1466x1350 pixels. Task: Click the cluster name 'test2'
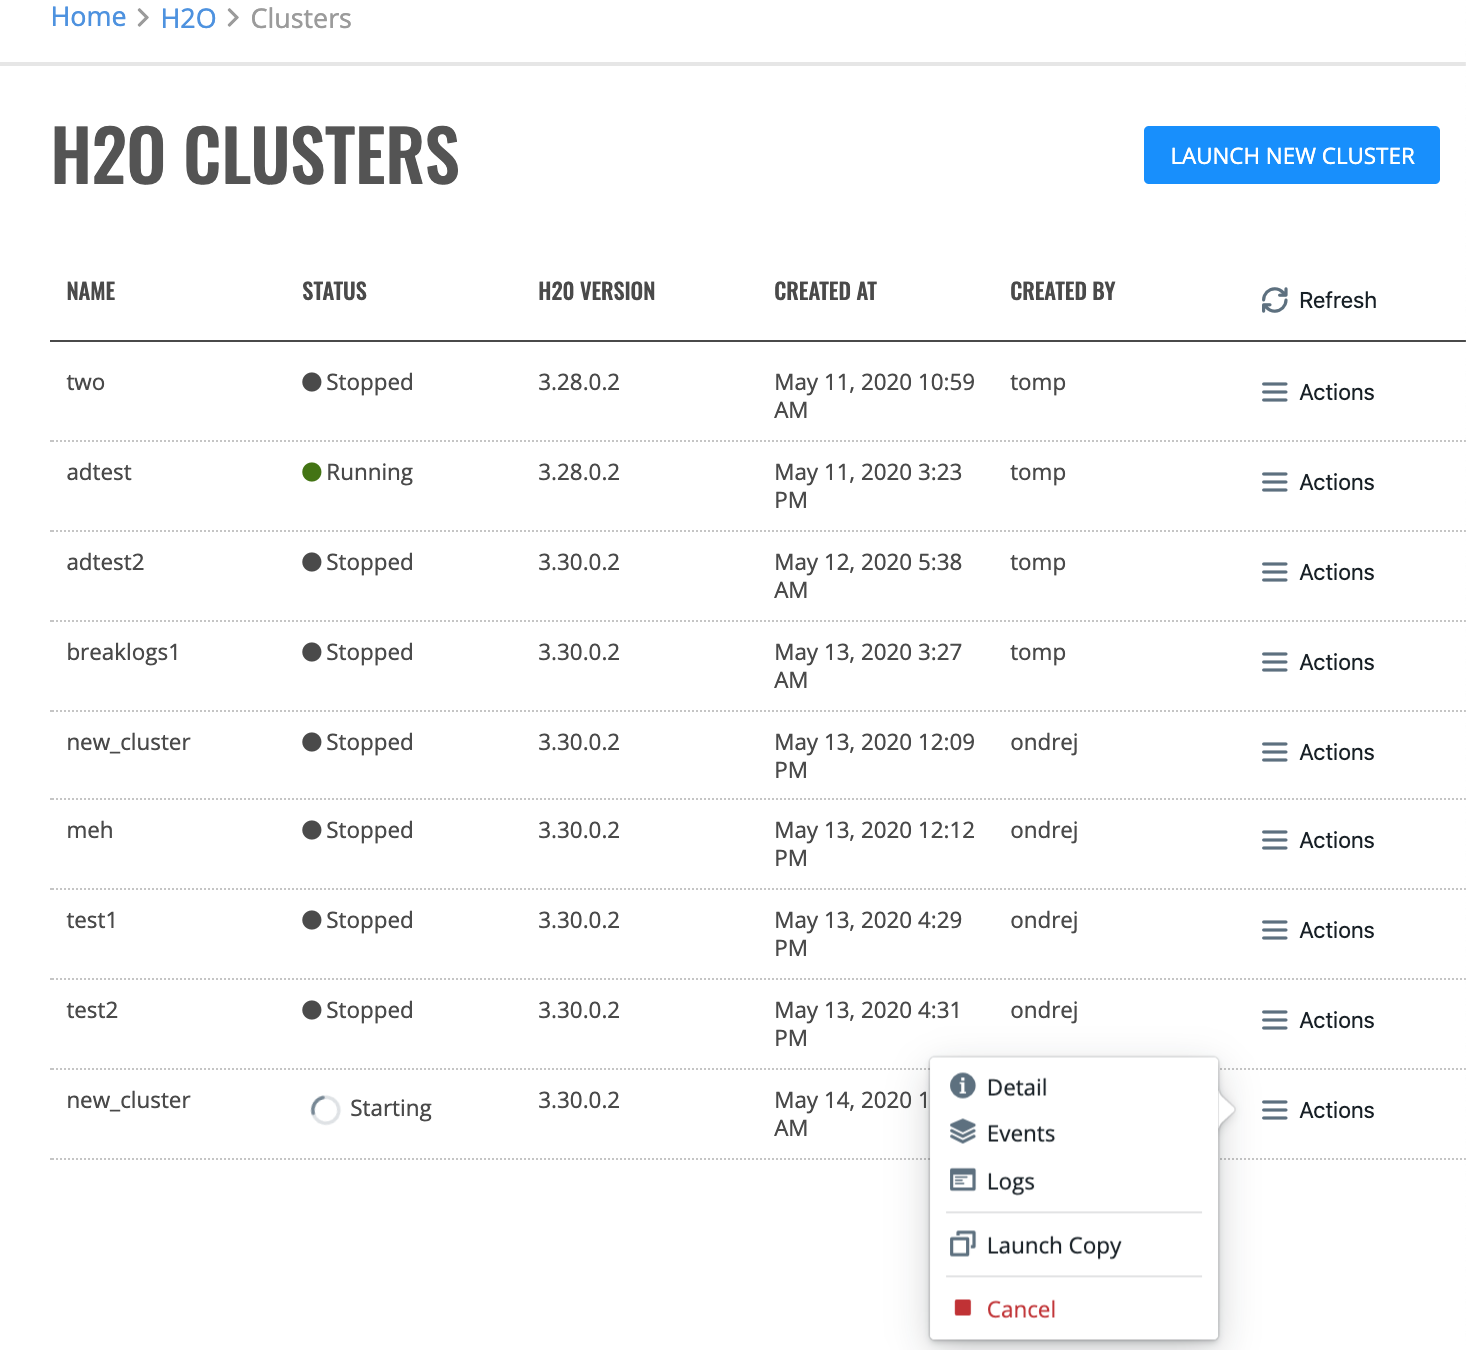coord(92,1010)
